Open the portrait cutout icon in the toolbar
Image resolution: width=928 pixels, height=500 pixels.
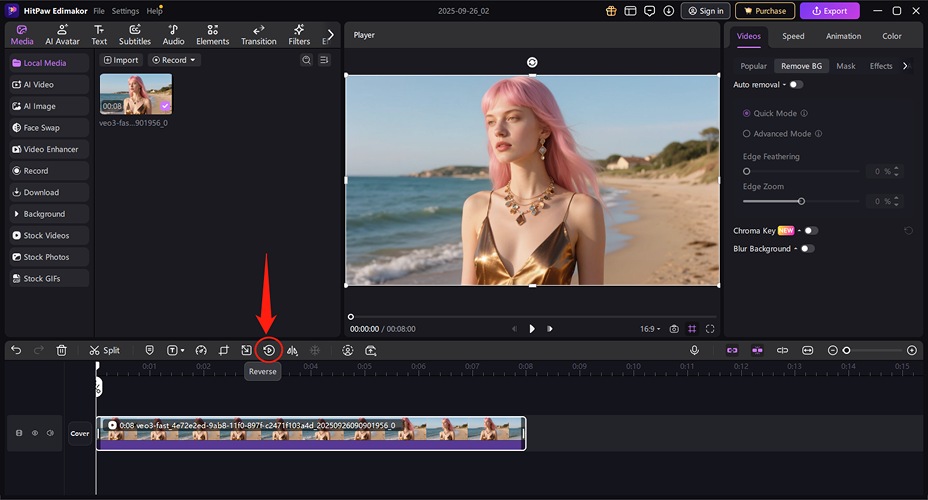tap(347, 350)
